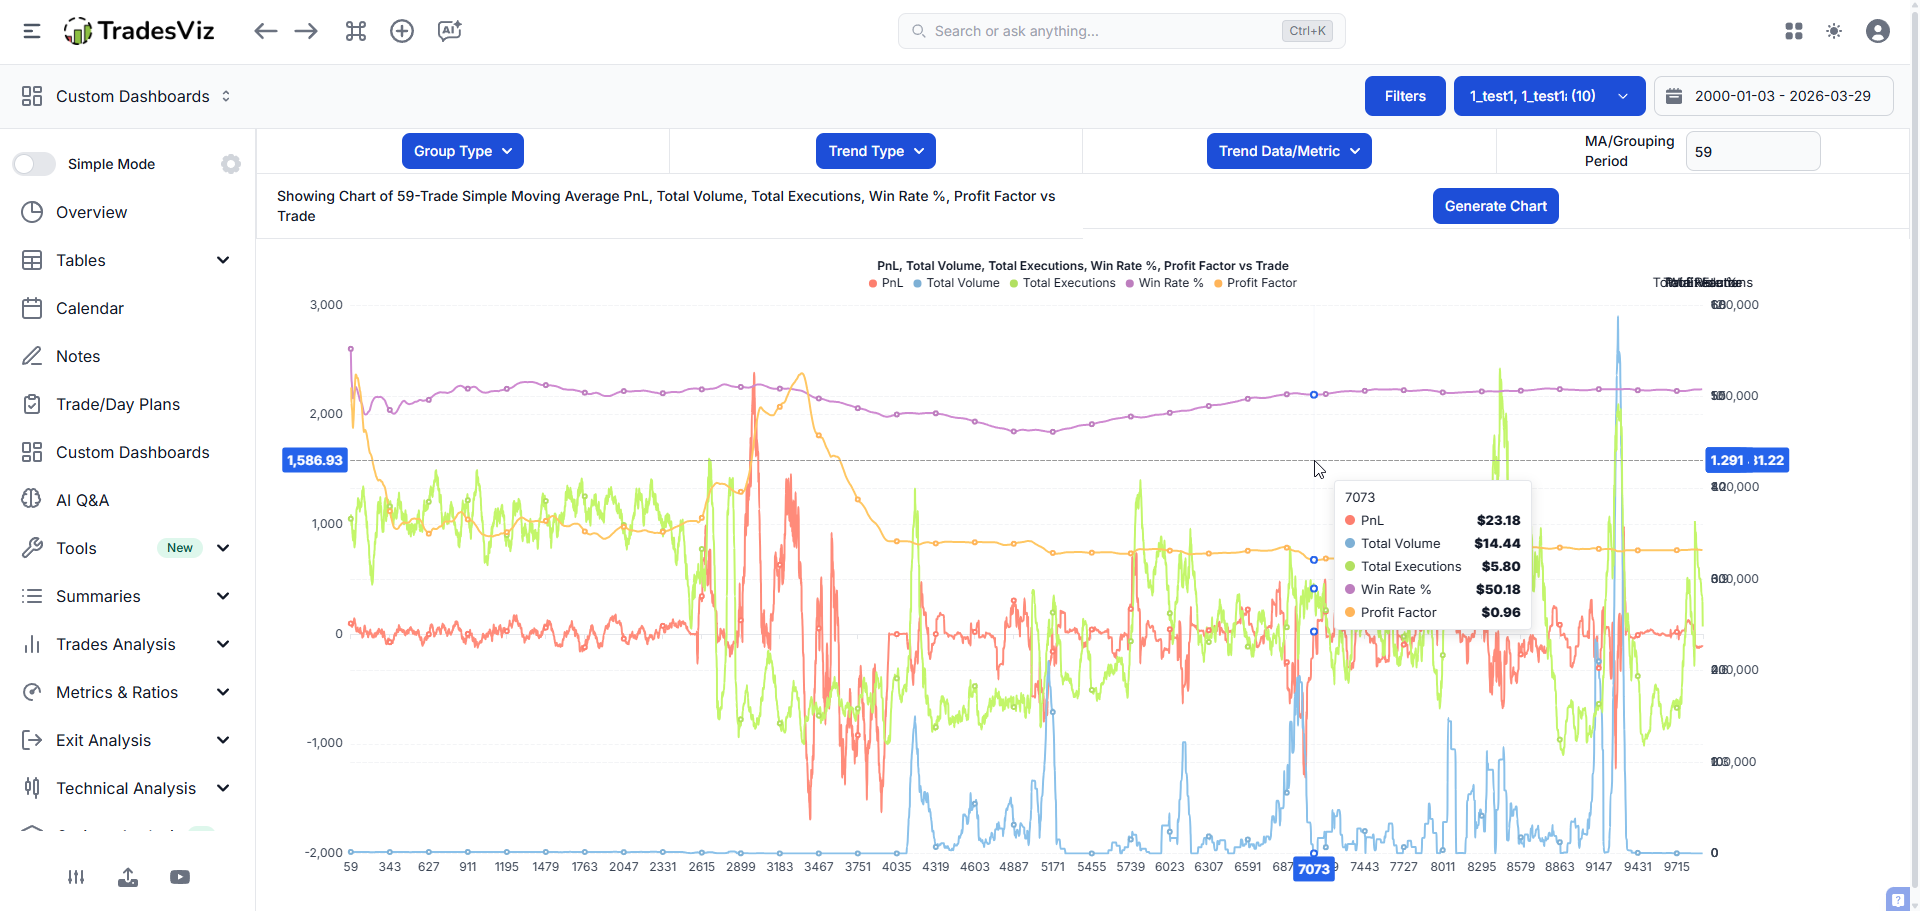Open the user account profile icon
Viewport: 1920px width, 911px height.
click(x=1878, y=31)
